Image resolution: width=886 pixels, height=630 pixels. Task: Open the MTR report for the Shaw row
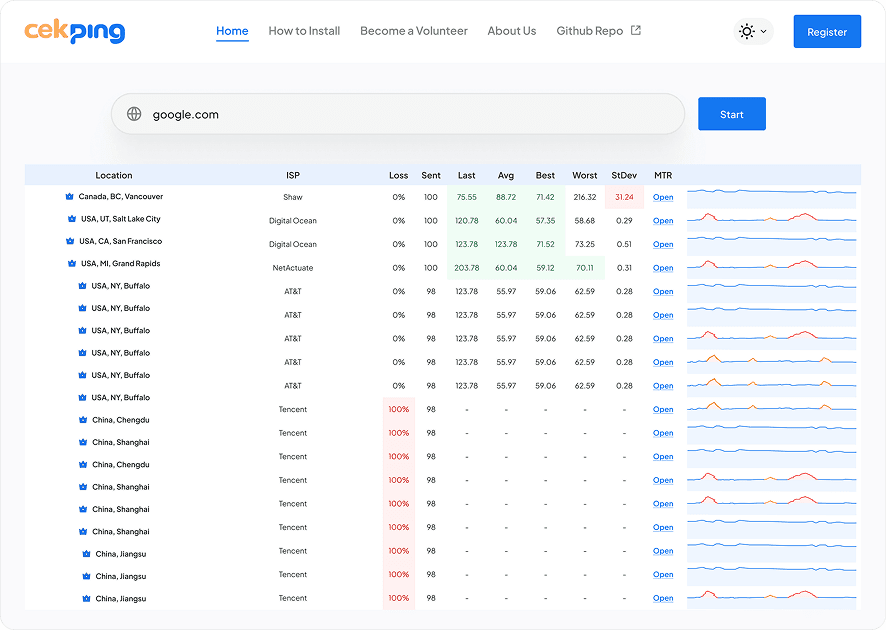(x=663, y=197)
